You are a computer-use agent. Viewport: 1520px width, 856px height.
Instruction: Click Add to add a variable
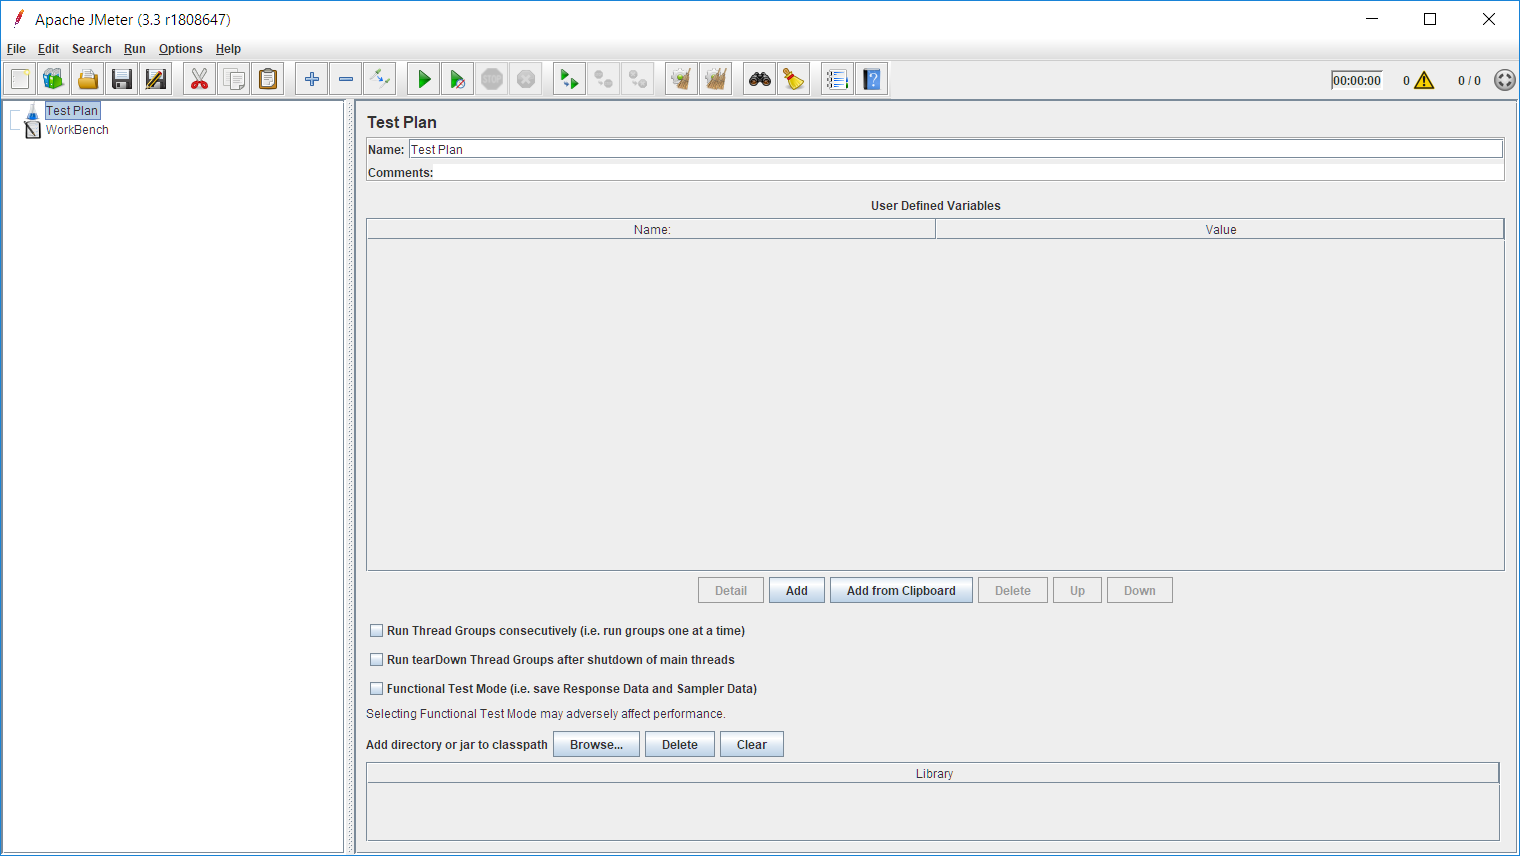[797, 591]
